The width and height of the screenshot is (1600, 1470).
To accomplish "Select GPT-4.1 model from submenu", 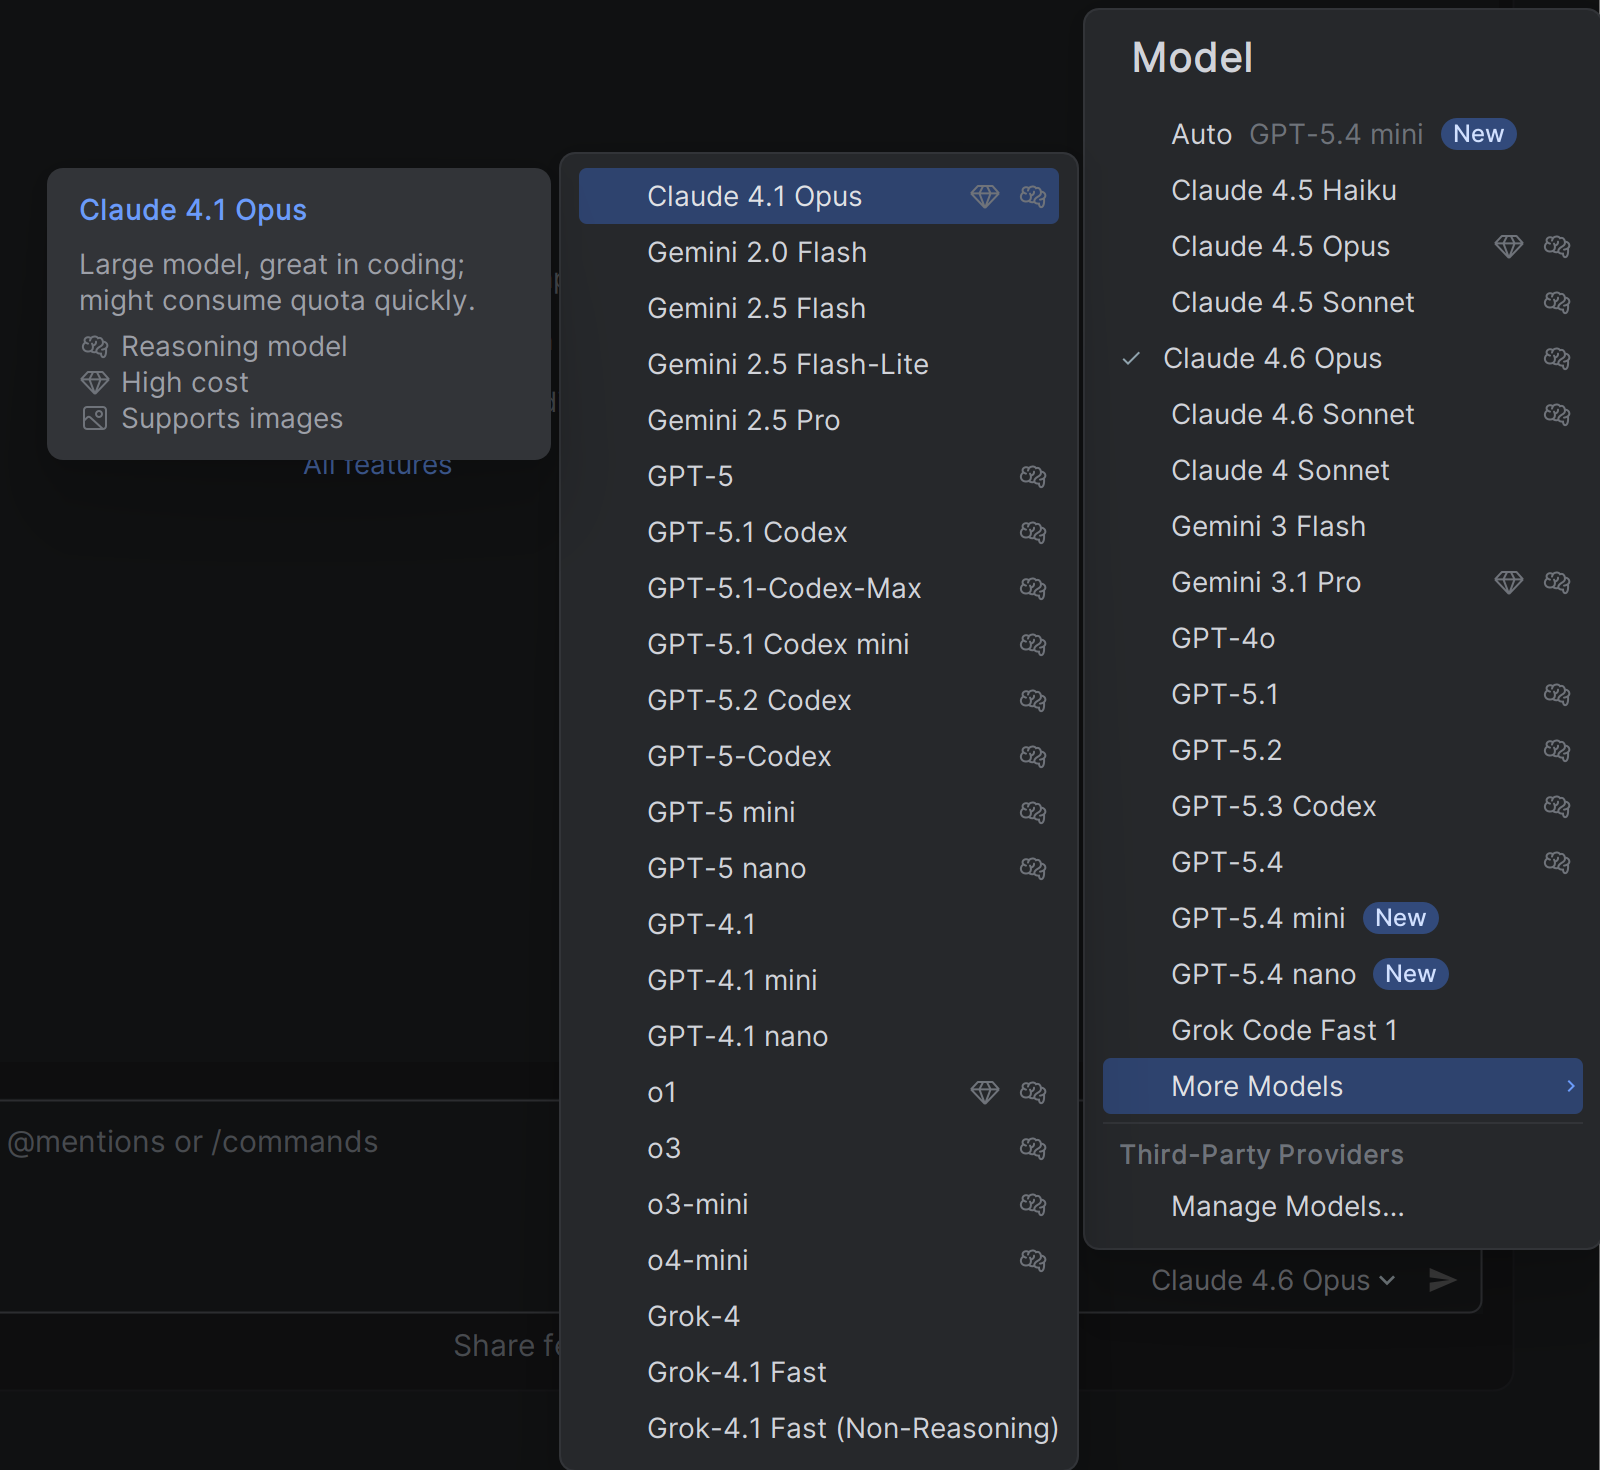I will tap(819, 924).
